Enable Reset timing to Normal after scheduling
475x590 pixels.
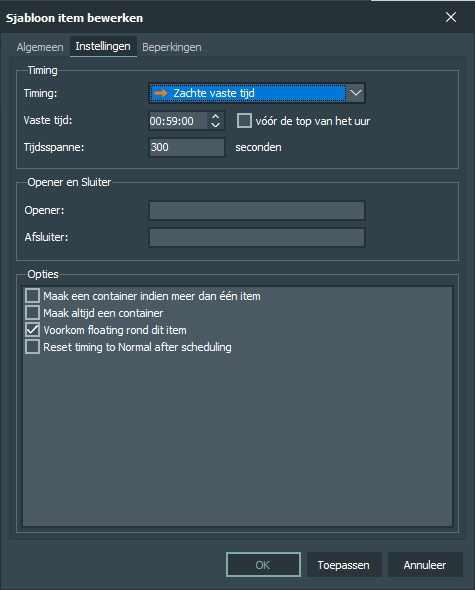32,347
